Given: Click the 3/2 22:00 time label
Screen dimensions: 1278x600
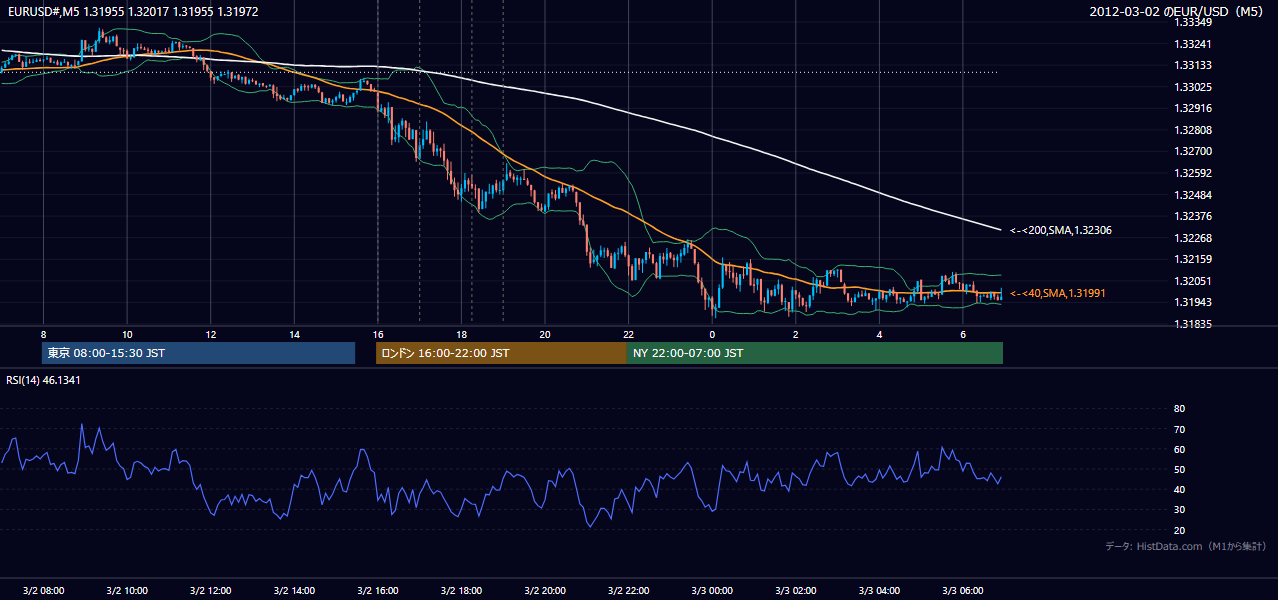Looking at the screenshot, I should (x=628, y=590).
